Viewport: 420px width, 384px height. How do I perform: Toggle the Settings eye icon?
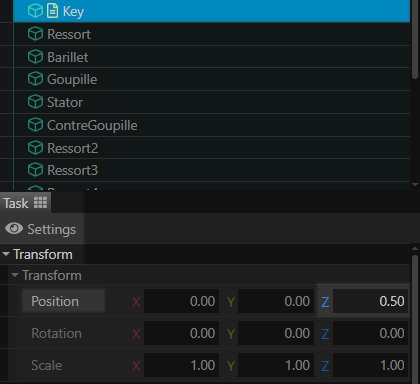click(x=14, y=229)
